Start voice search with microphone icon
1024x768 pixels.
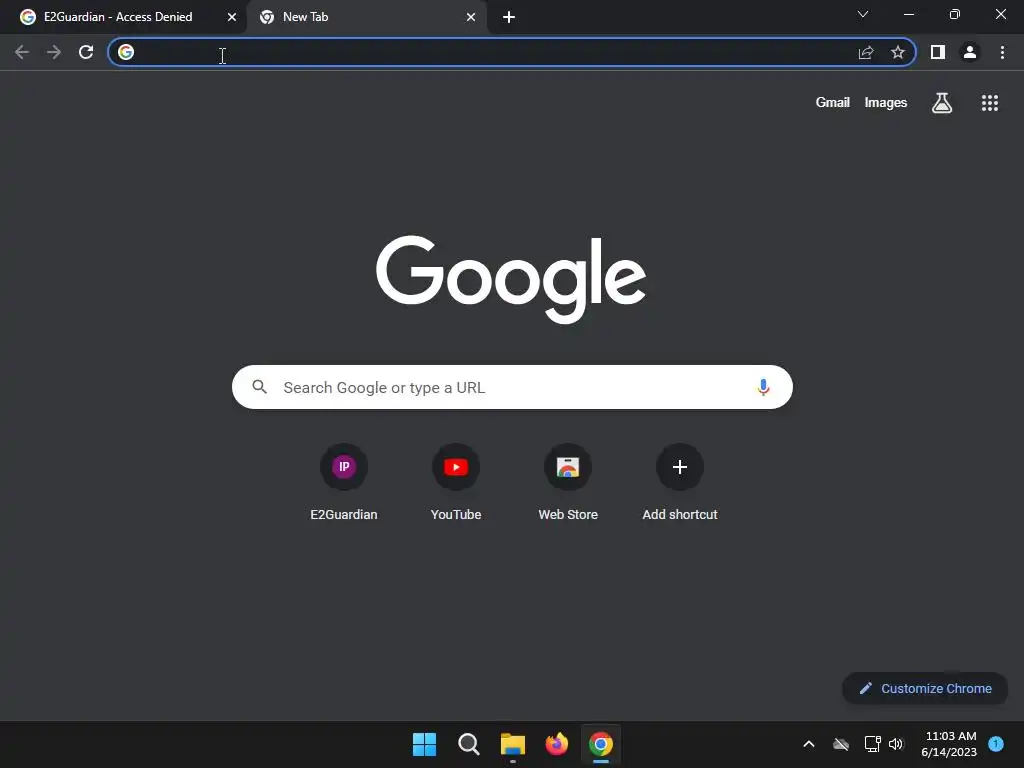763,387
